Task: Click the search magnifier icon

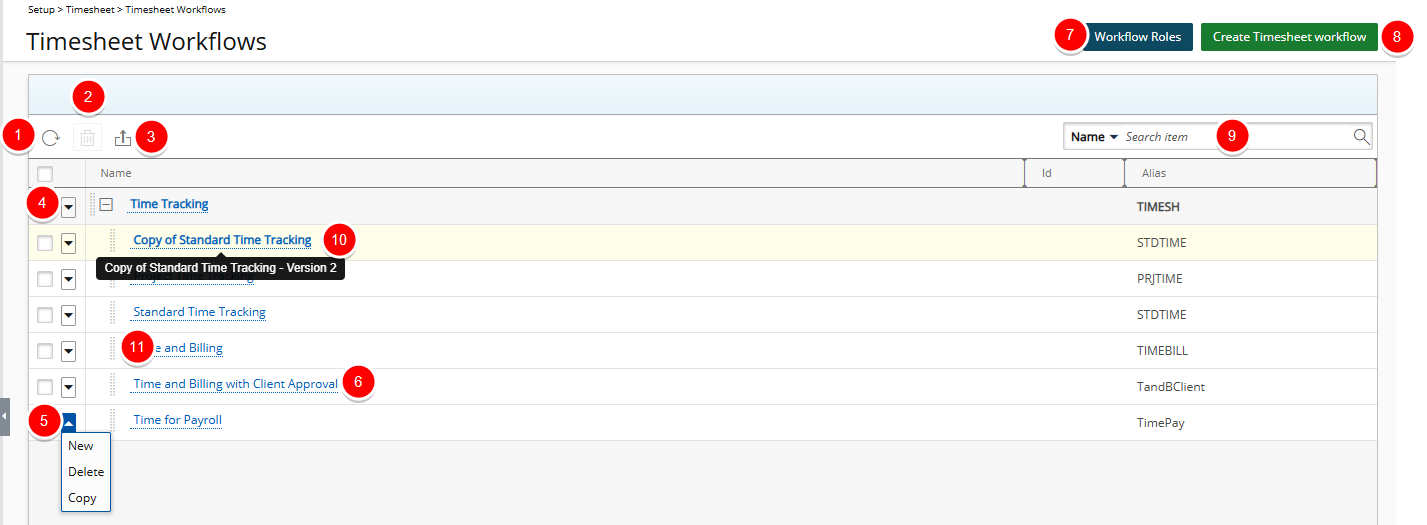Action: 1361,137
